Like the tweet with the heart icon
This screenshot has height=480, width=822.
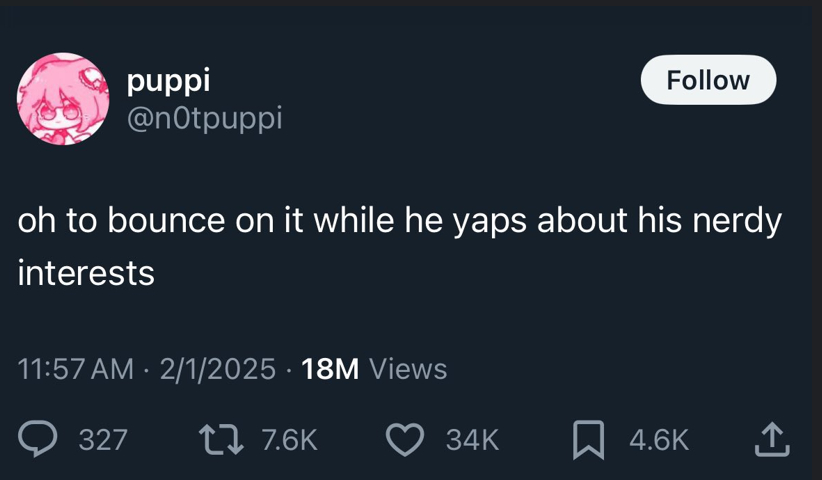click(405, 439)
